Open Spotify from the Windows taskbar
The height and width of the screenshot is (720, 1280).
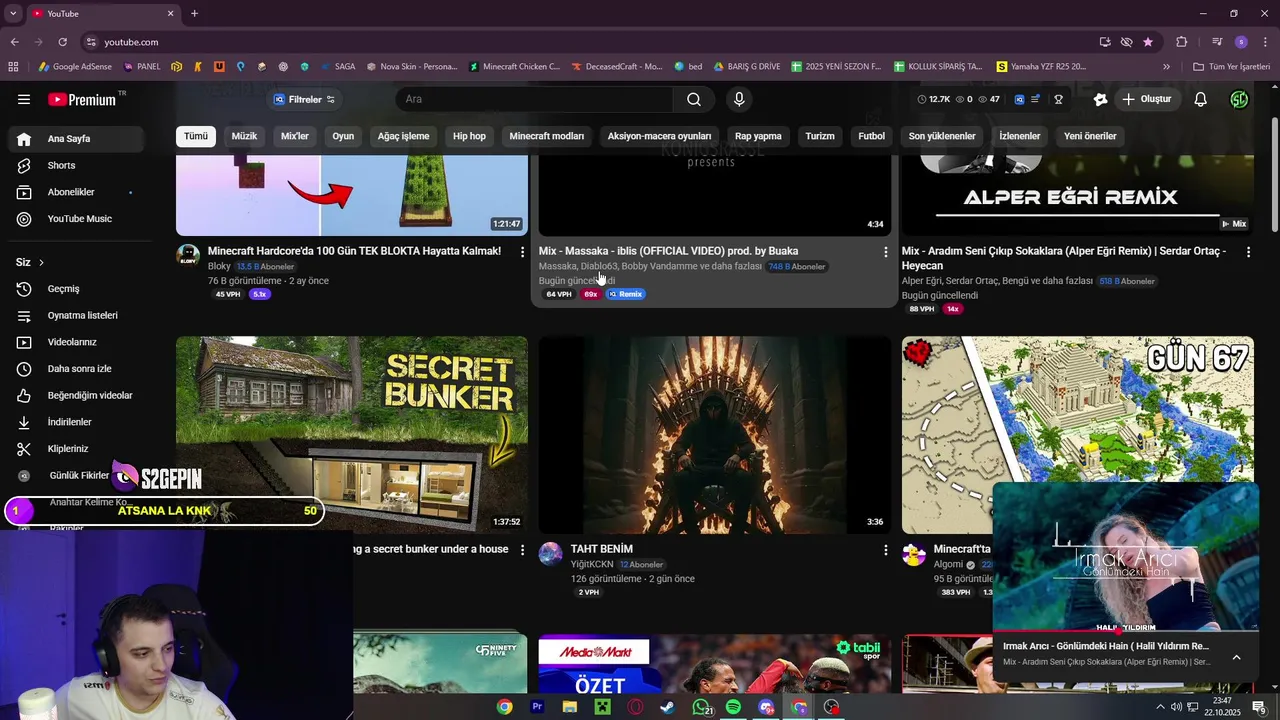[733, 707]
